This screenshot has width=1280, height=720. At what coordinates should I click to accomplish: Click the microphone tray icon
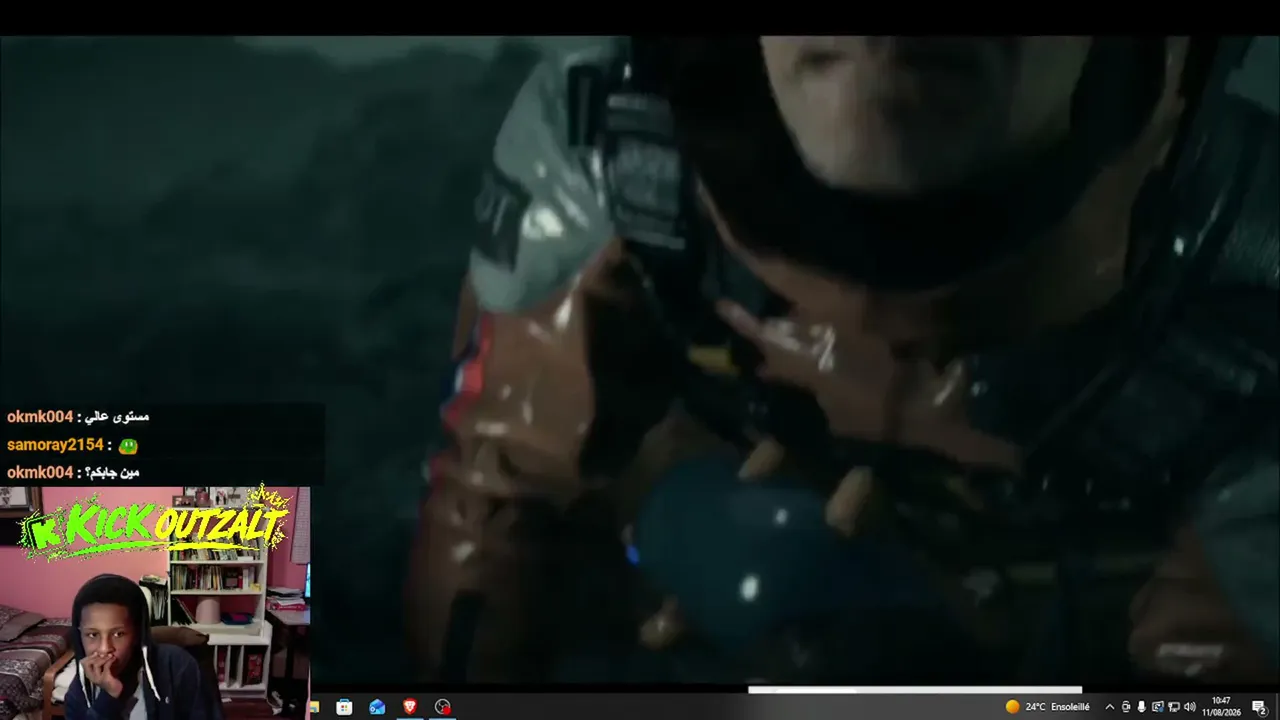click(1141, 707)
